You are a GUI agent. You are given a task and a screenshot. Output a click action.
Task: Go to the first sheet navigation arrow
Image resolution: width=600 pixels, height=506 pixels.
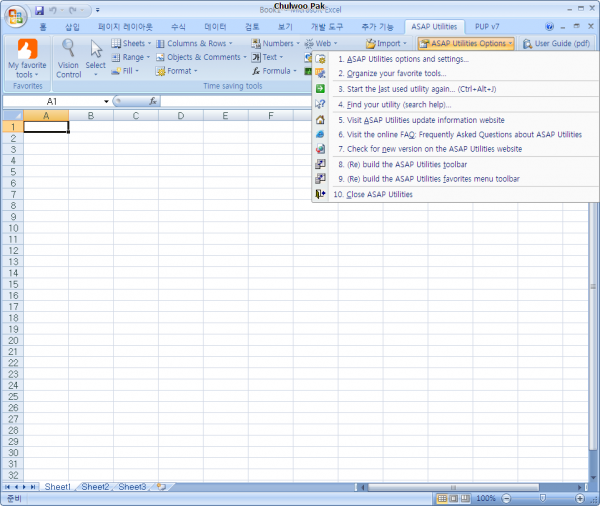coord(7,487)
